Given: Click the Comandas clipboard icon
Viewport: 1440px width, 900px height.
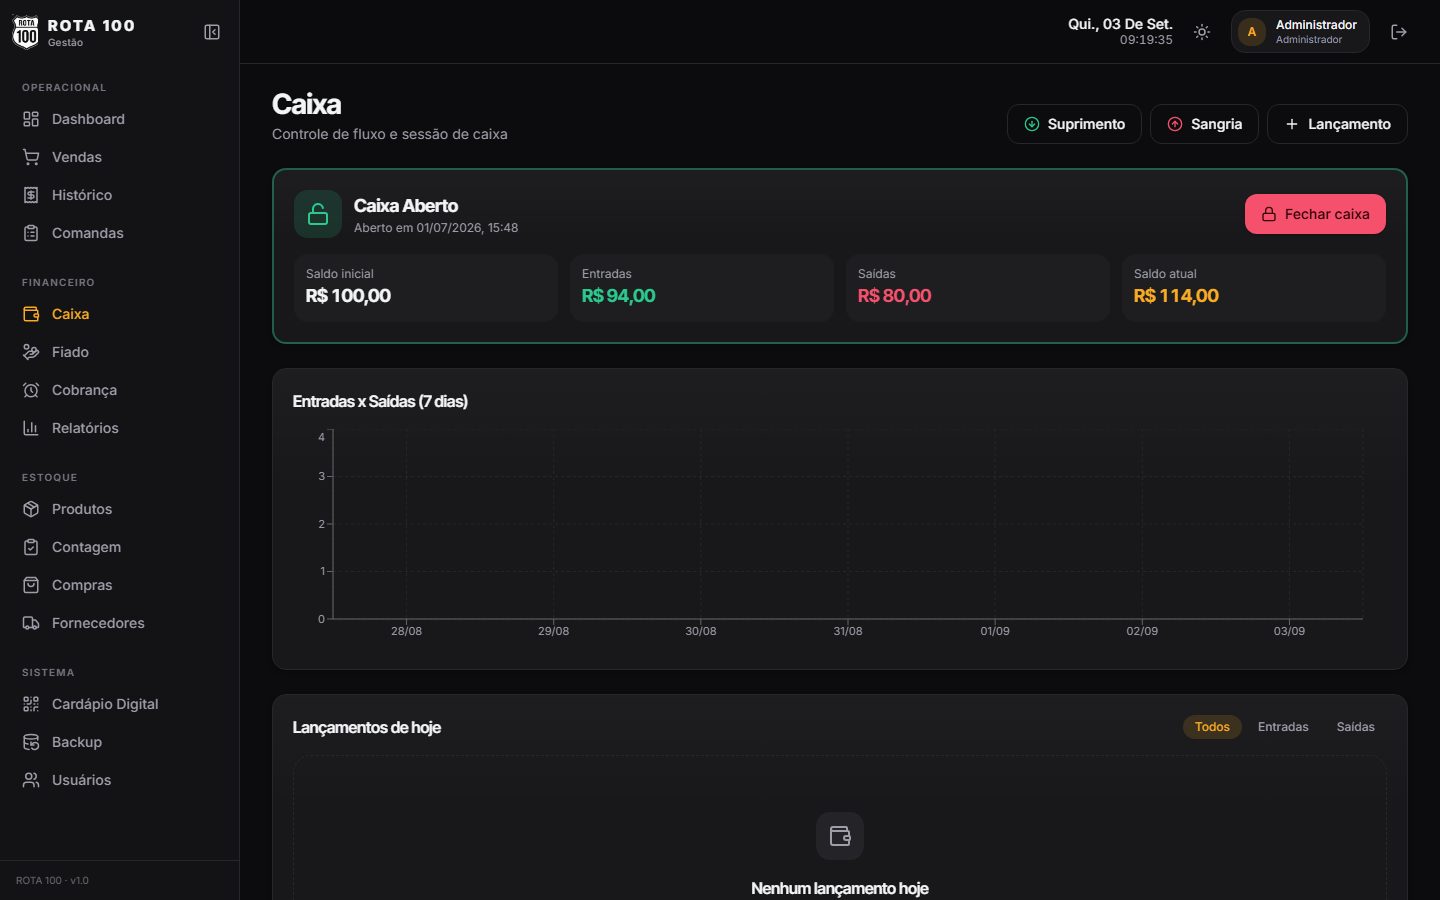Looking at the screenshot, I should (31, 233).
